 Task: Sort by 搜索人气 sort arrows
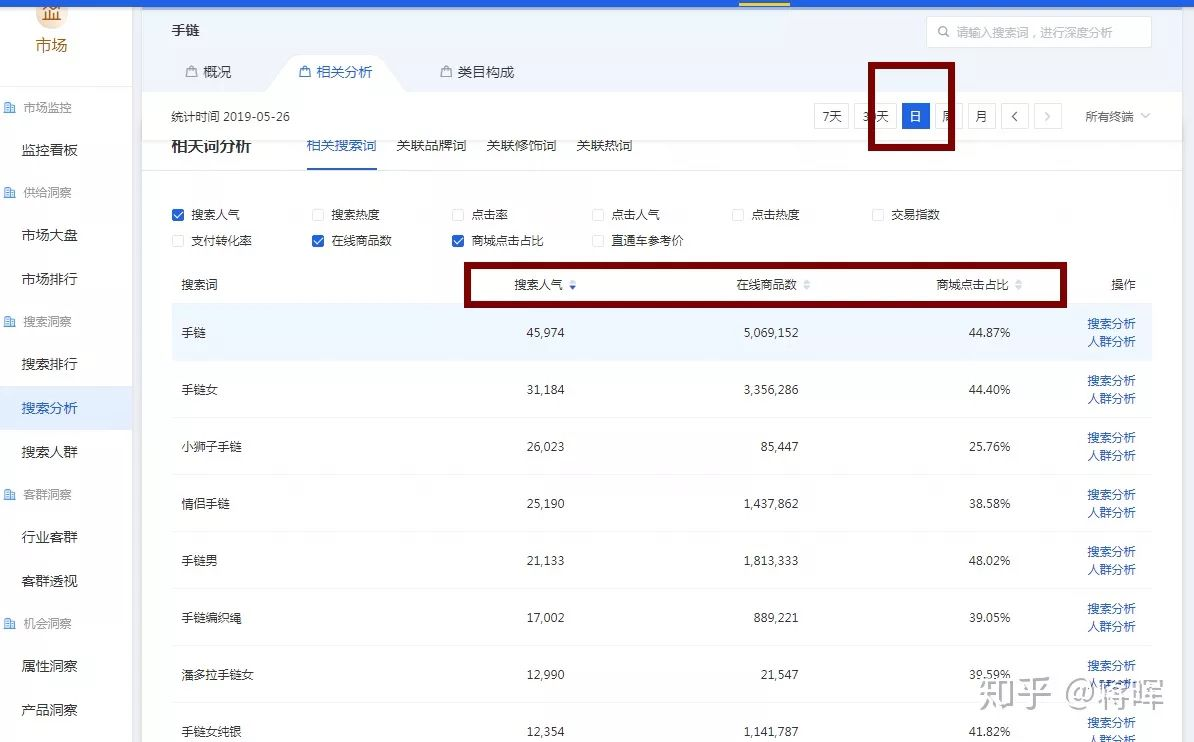point(573,285)
